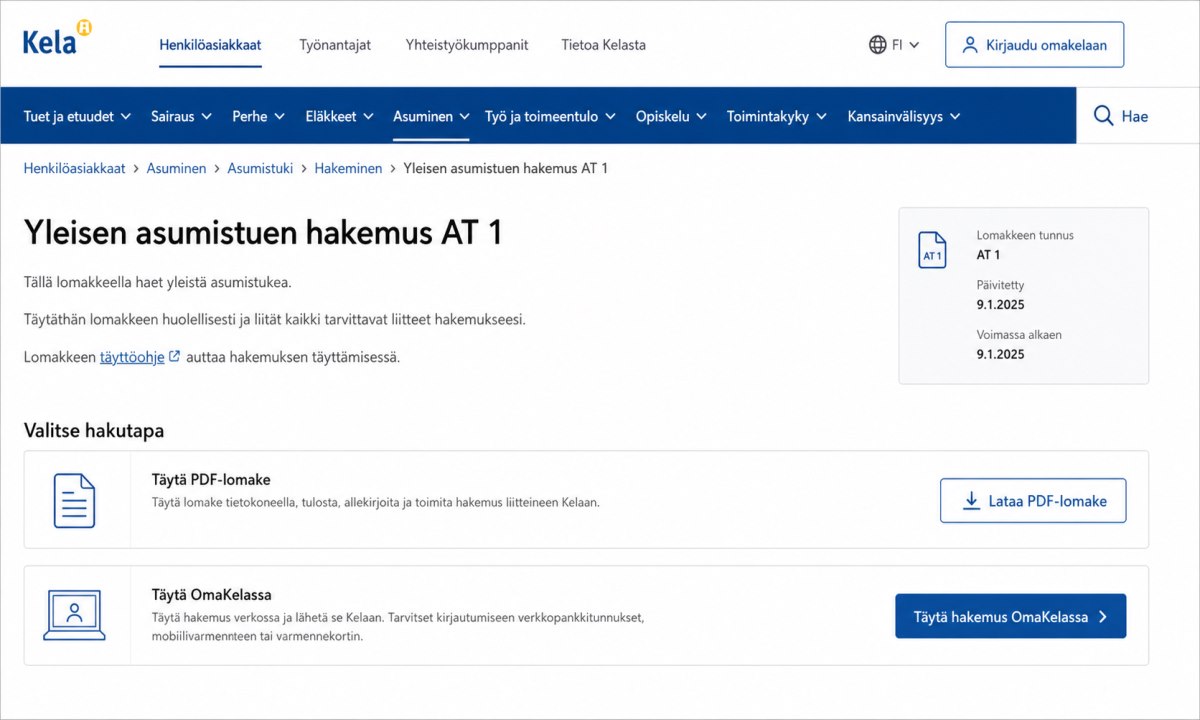
Task: Expand the Opiskelu menu
Action: pyautogui.click(x=672, y=116)
